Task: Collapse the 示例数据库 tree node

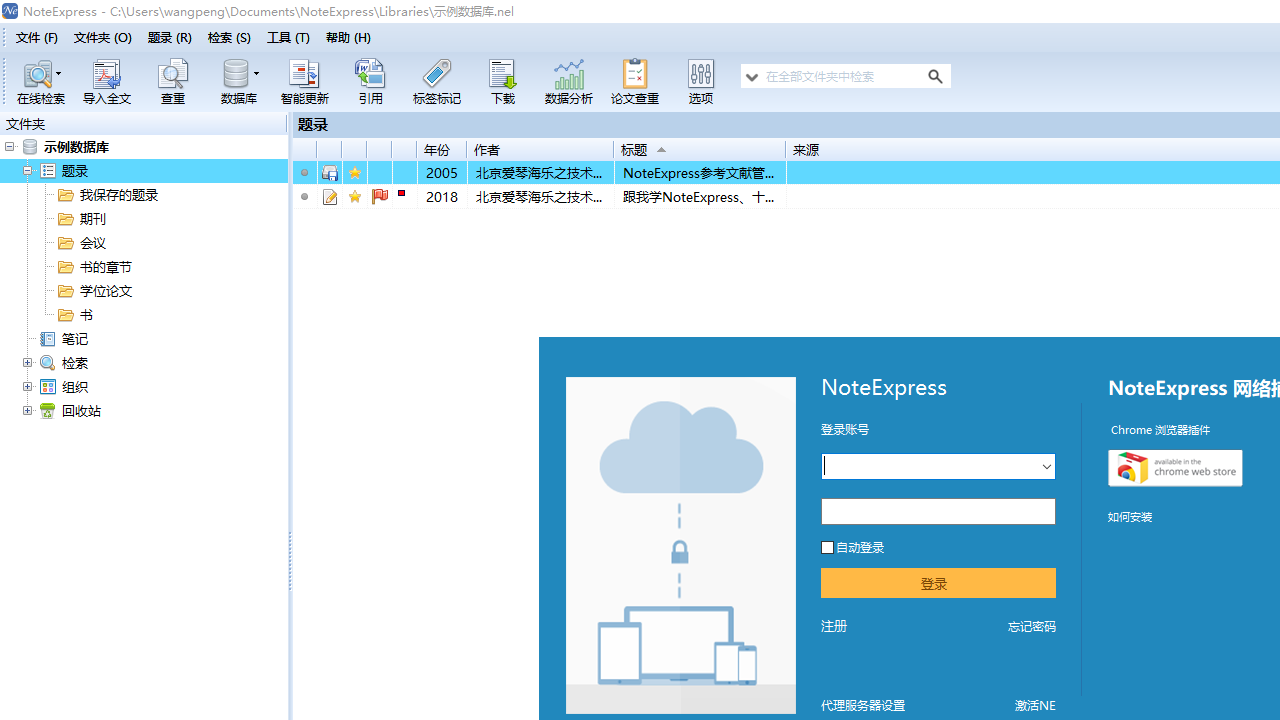Action: (x=9, y=146)
